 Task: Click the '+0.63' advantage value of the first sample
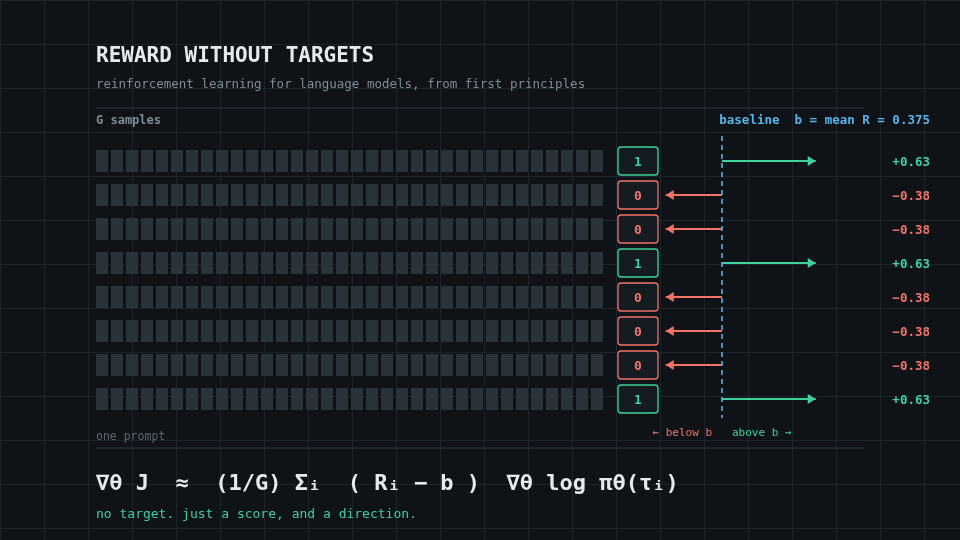pyautogui.click(x=910, y=162)
